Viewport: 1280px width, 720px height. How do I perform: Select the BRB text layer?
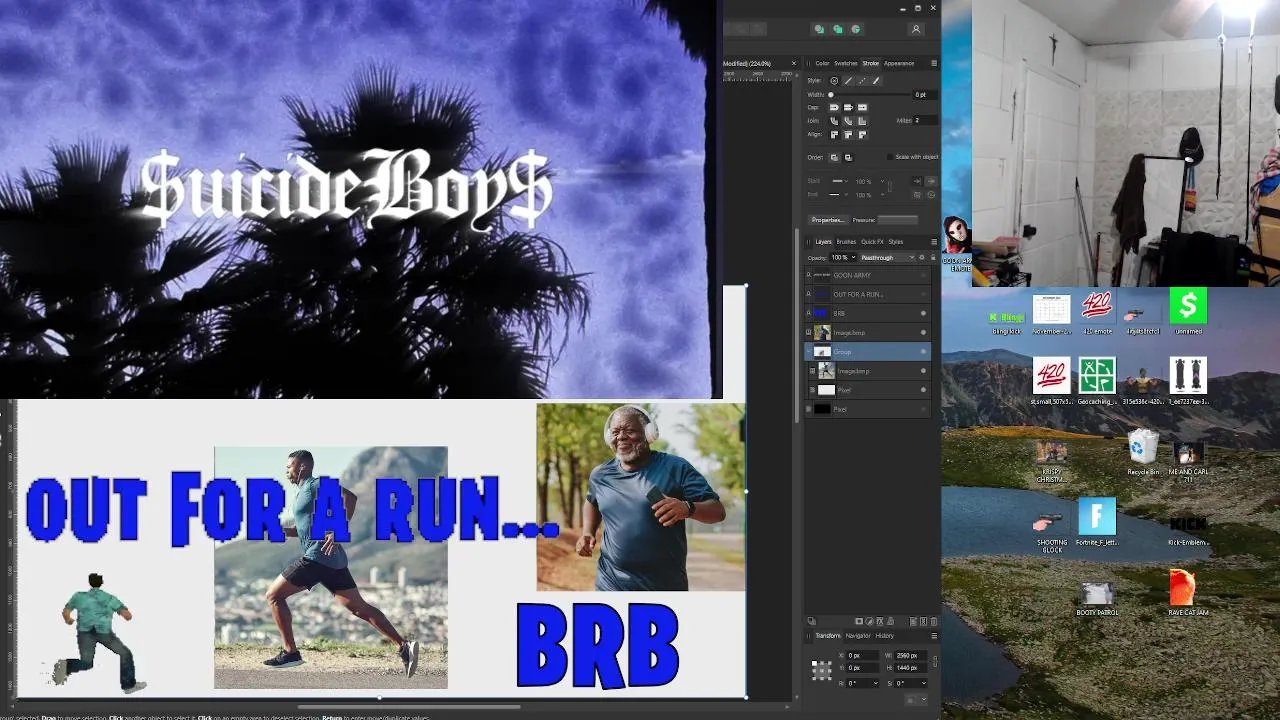pos(868,313)
